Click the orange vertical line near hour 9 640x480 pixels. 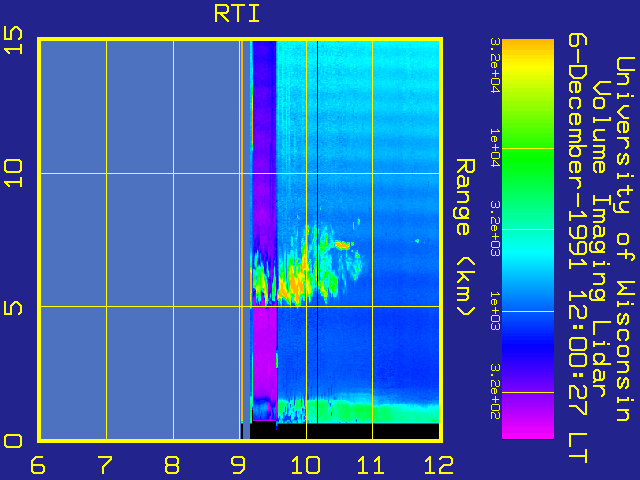[x=242, y=232]
